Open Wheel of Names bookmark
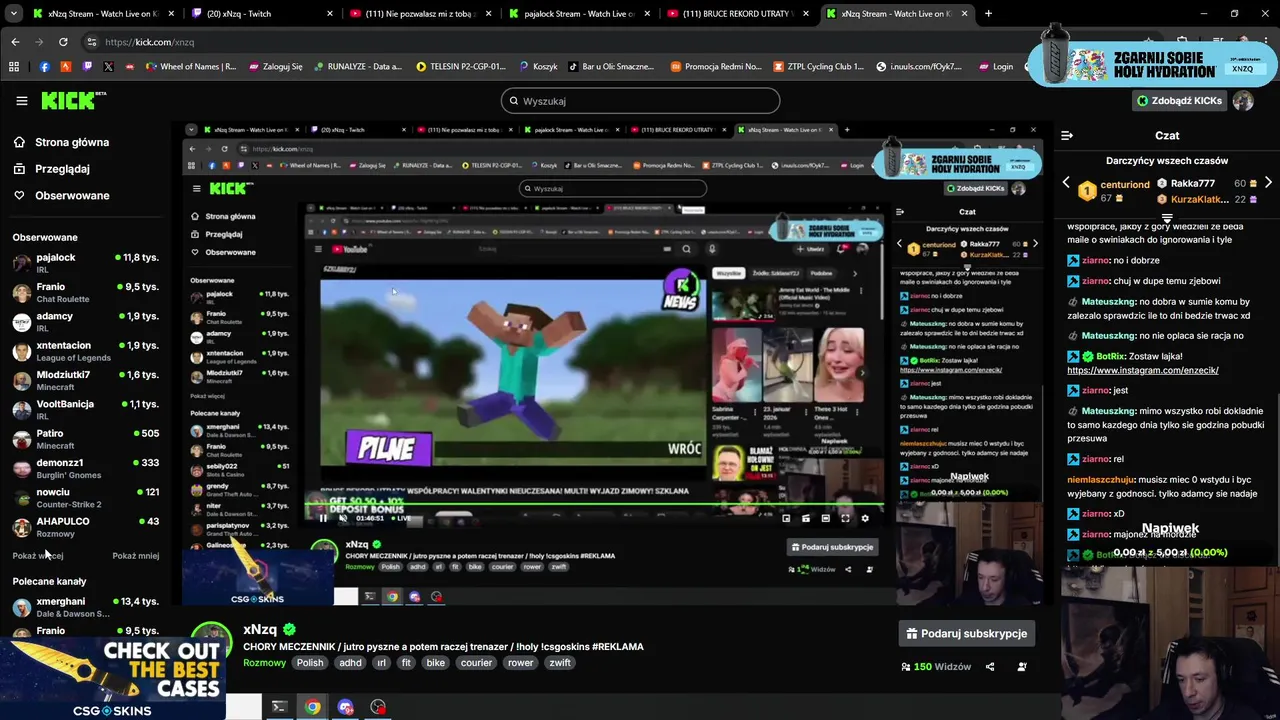Screen dimensions: 1280x720 coord(190,67)
